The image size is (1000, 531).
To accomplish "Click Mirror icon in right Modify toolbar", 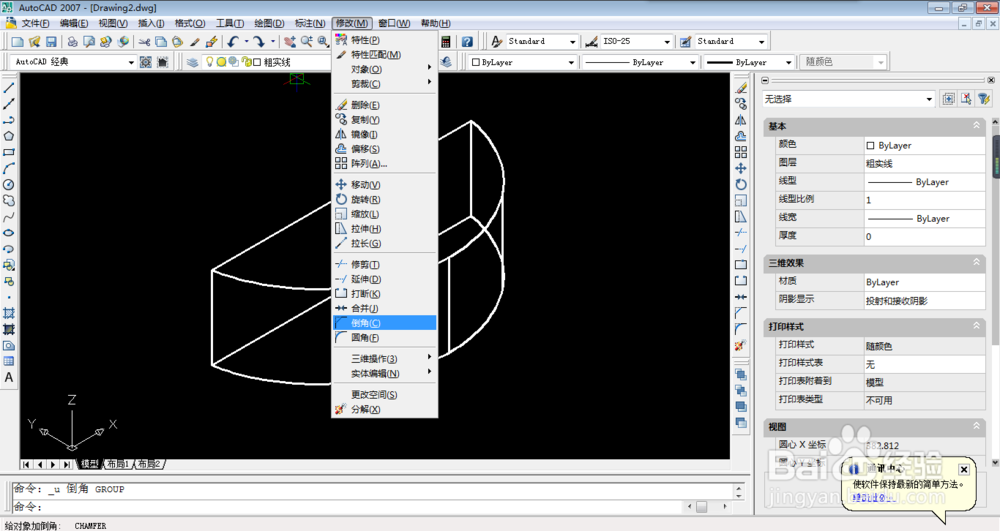I will pos(740,120).
